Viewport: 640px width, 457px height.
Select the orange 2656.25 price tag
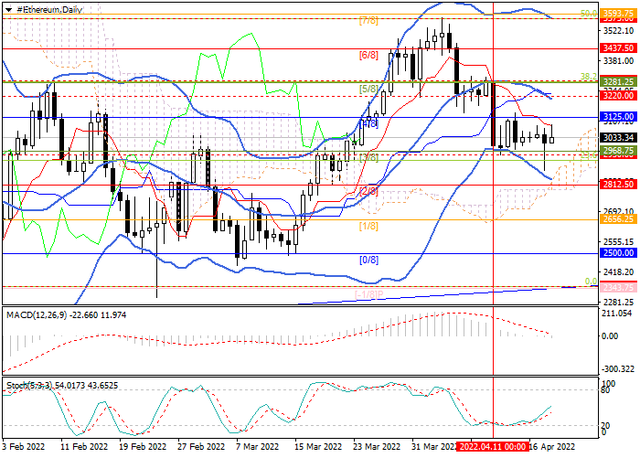[x=618, y=219]
